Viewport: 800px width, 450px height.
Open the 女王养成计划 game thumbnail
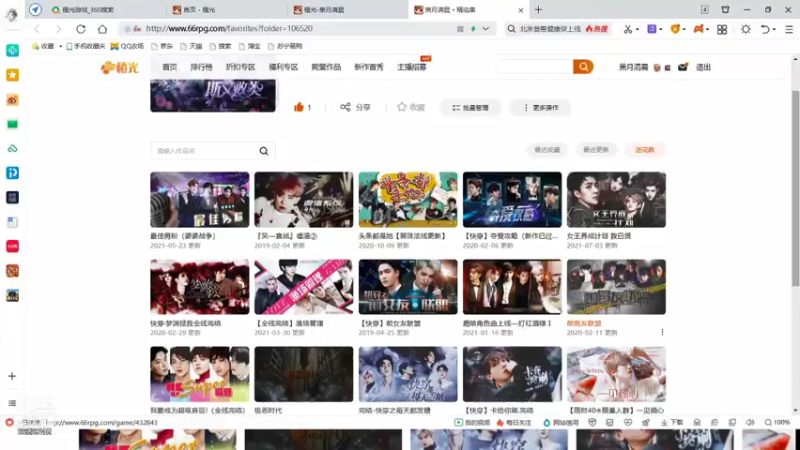pos(616,199)
